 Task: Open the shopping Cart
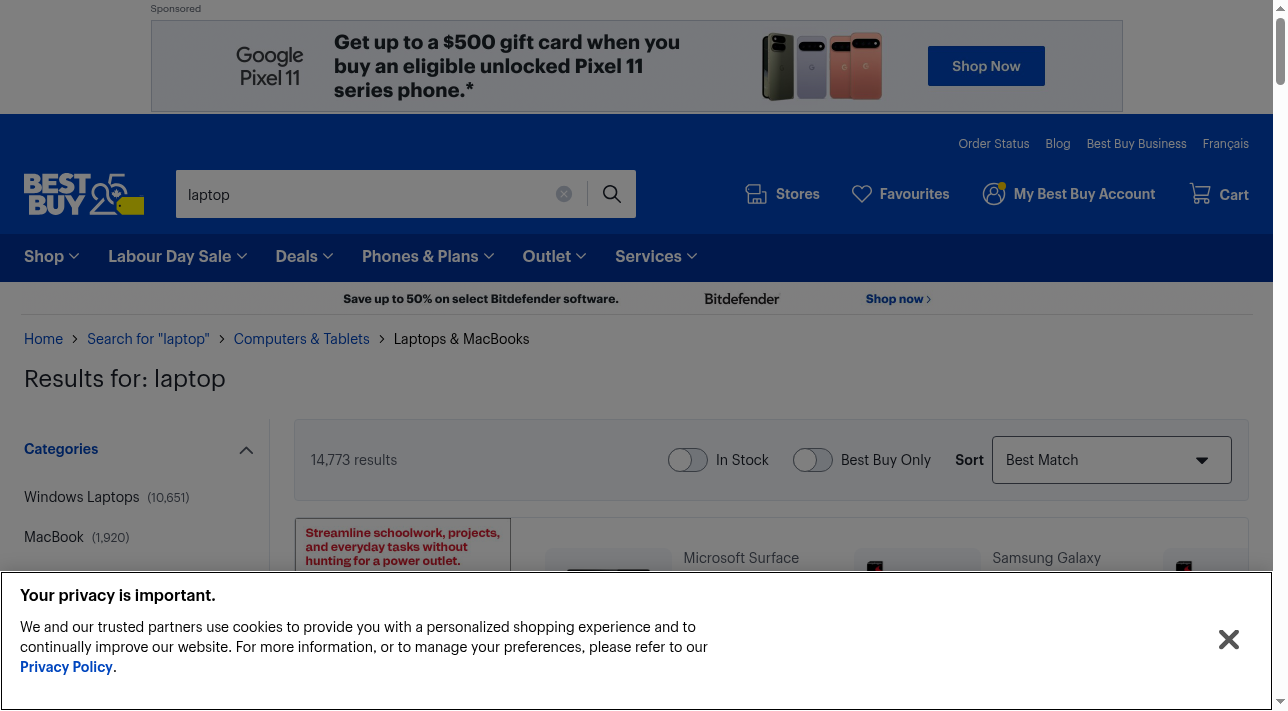(1219, 194)
